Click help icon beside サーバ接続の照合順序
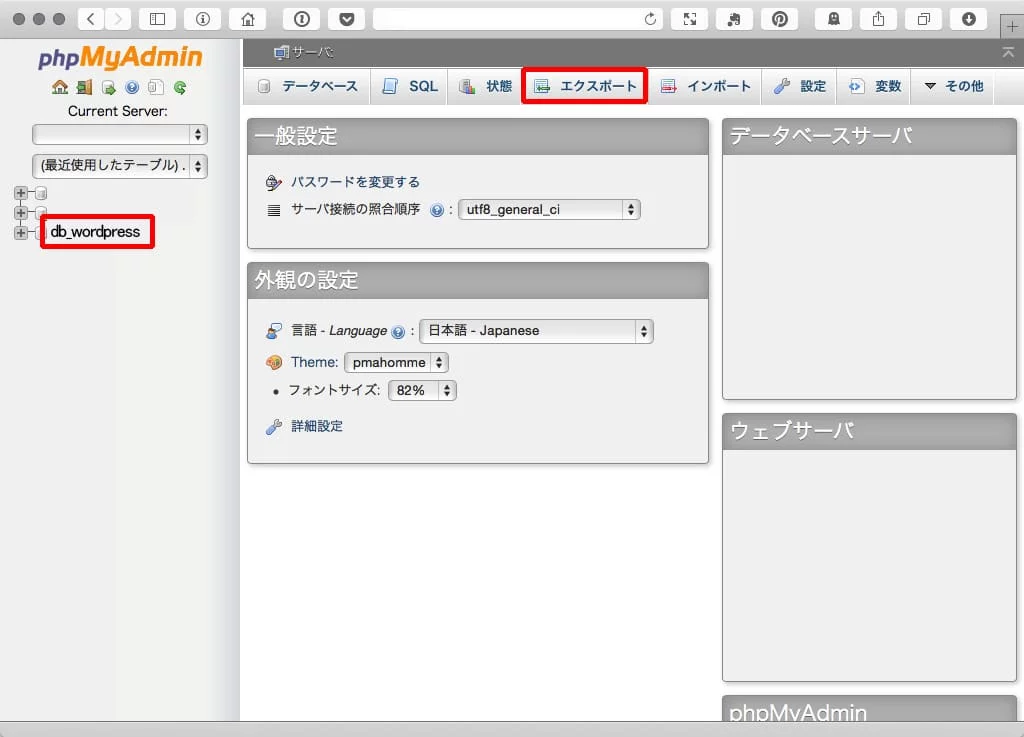This screenshot has height=737, width=1024. pyautogui.click(x=437, y=210)
